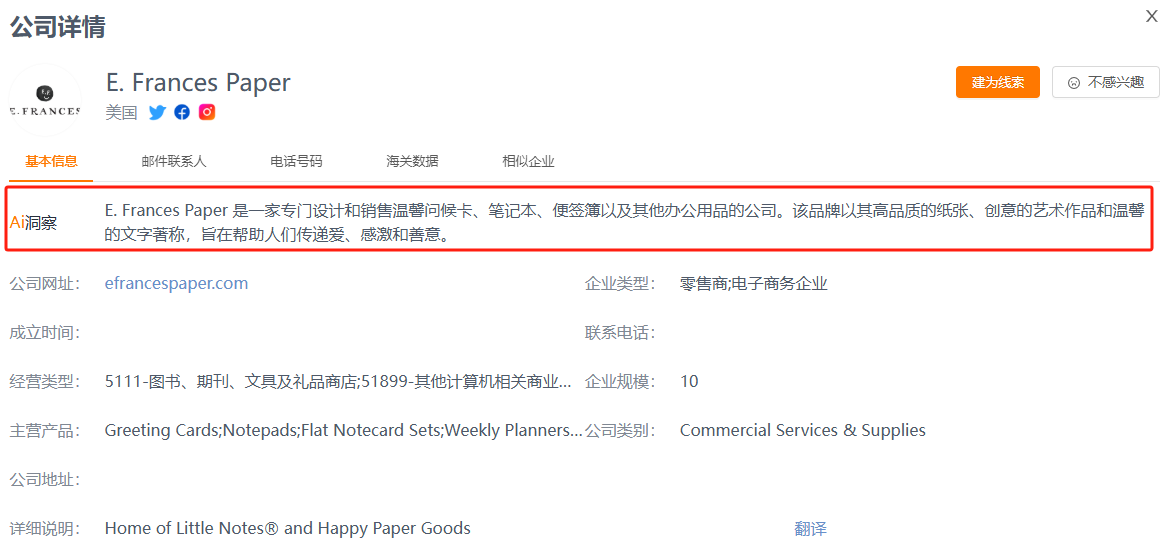Viewport: 1171px width, 548px height.
Task: Click the 公司类别 field label
Action: click(x=619, y=431)
